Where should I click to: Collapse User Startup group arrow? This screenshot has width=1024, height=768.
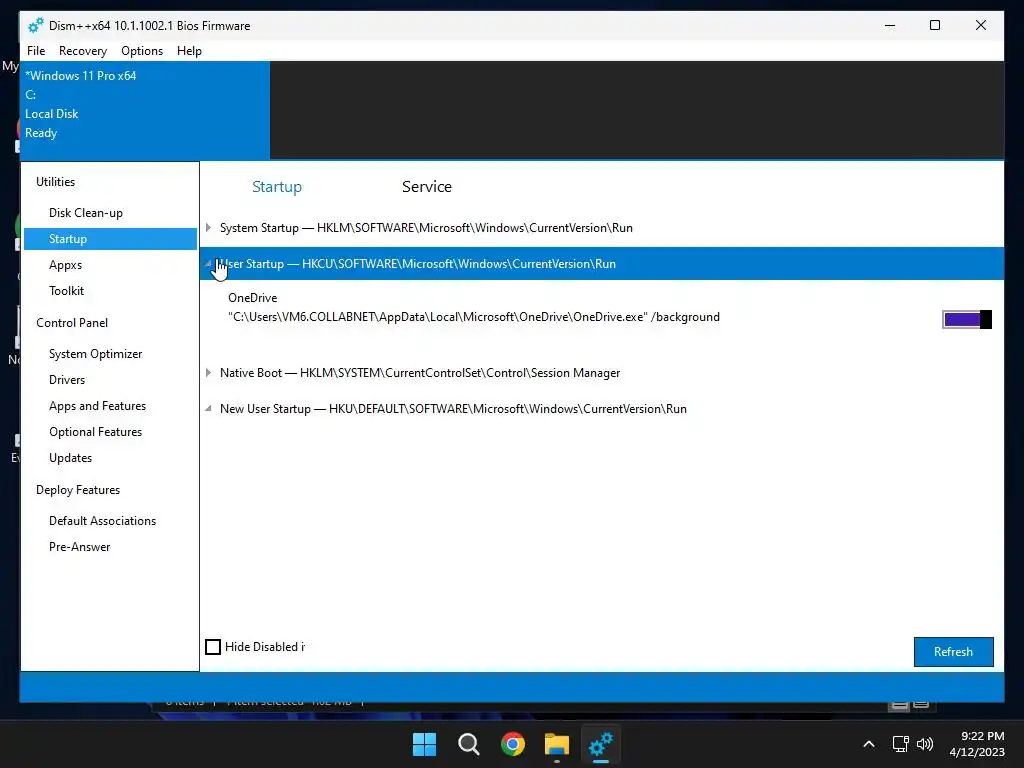click(208, 264)
